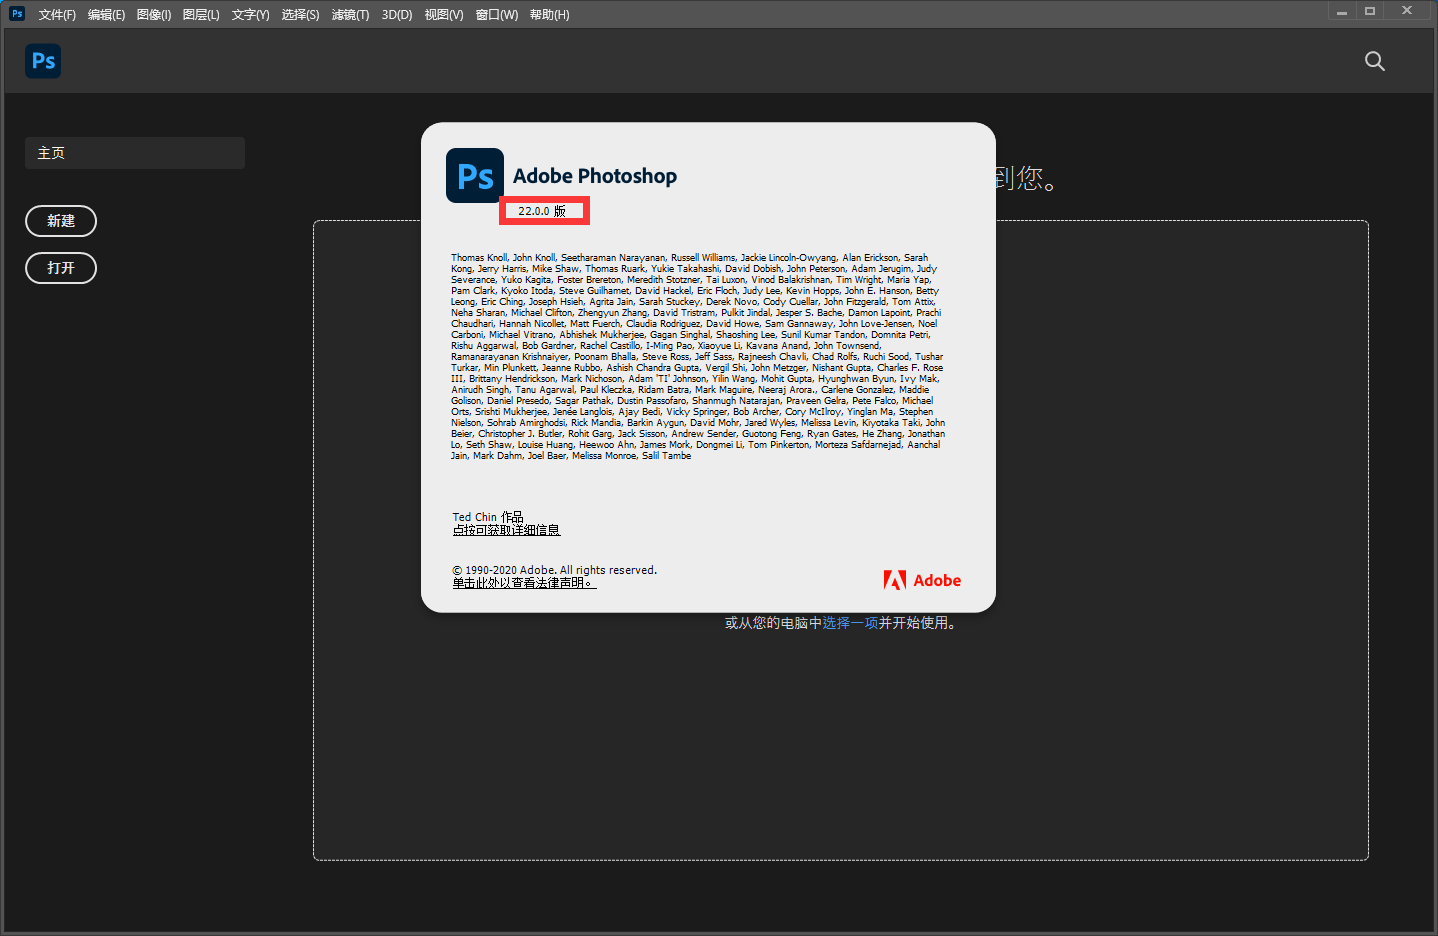Open the 3D(D) menu
1438x936 pixels.
tap(397, 15)
